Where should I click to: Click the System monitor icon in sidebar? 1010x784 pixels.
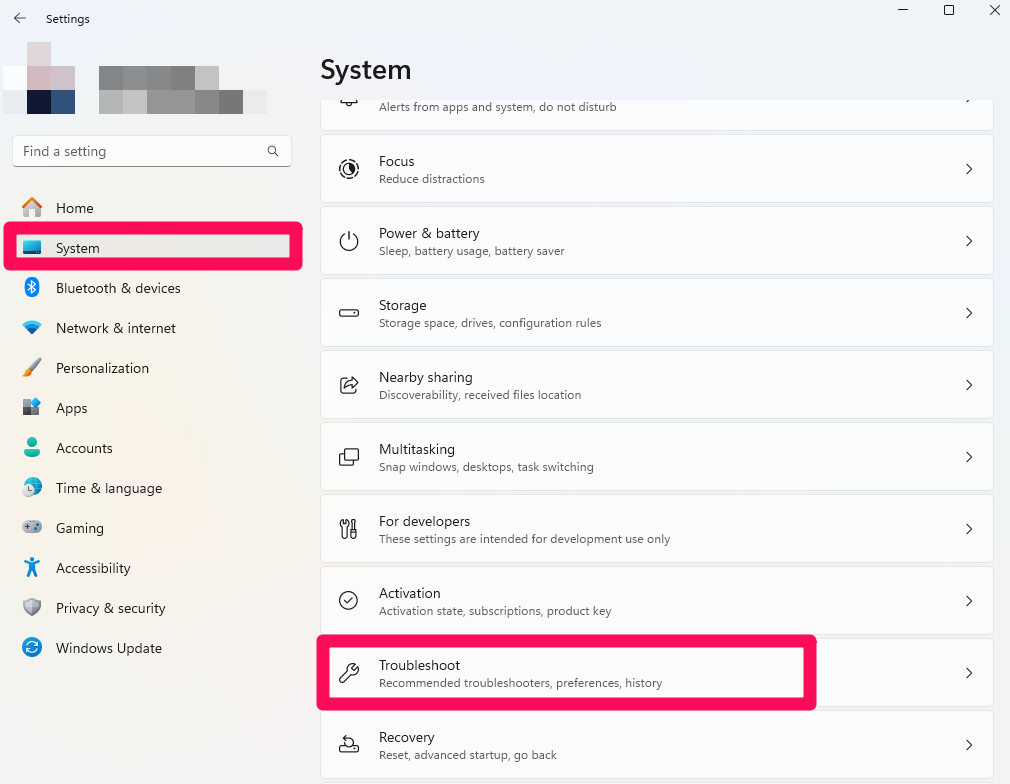click(x=32, y=247)
